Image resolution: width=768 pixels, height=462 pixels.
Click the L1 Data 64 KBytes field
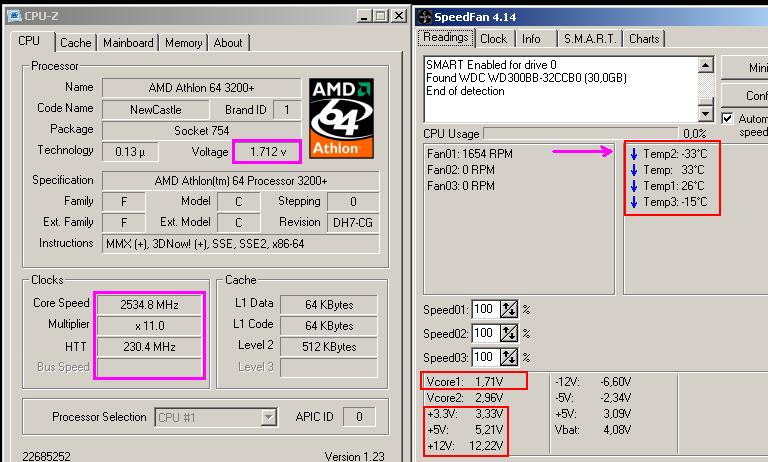click(x=329, y=305)
